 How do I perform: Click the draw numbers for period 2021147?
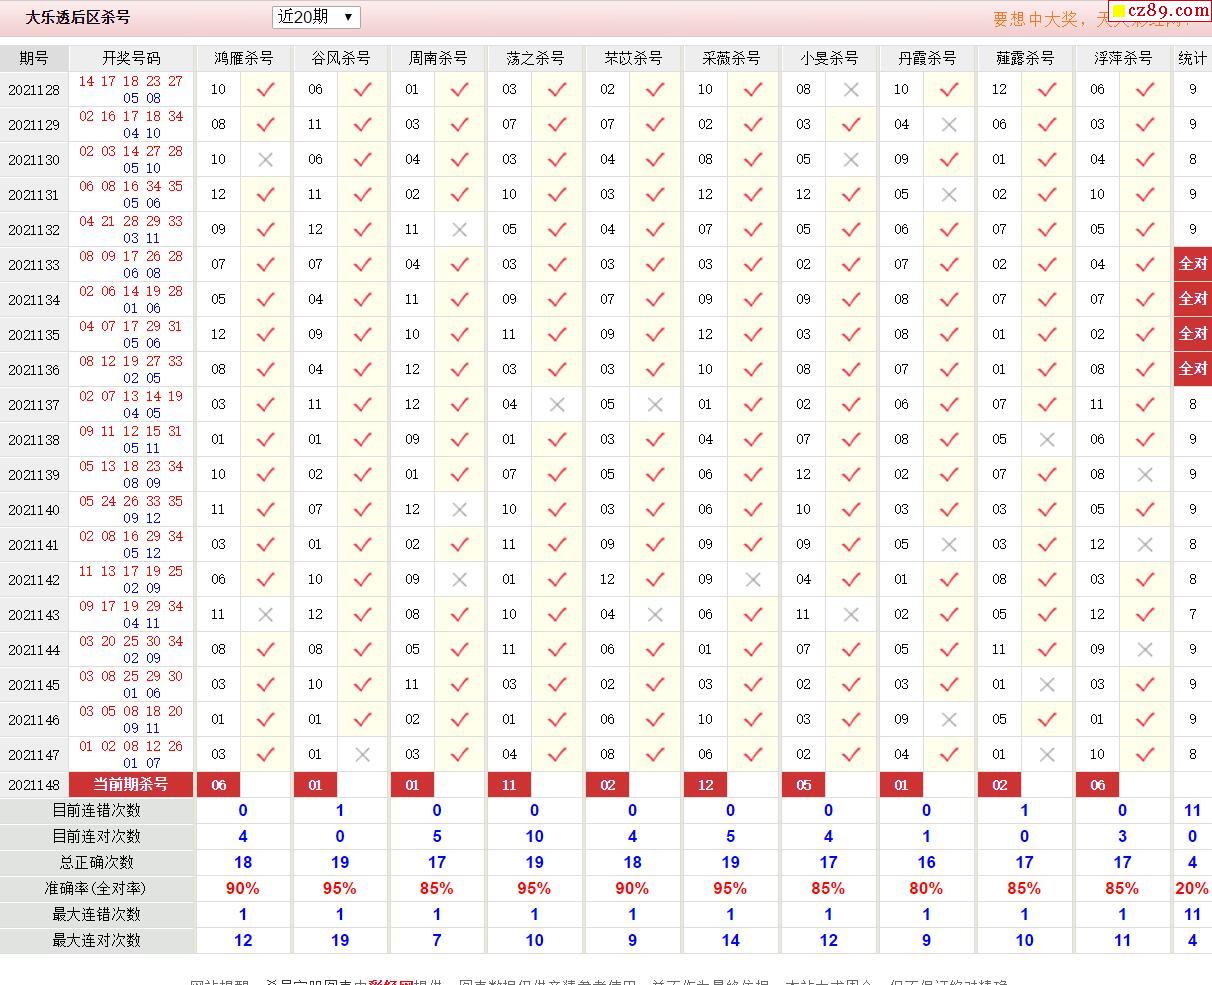click(x=131, y=754)
